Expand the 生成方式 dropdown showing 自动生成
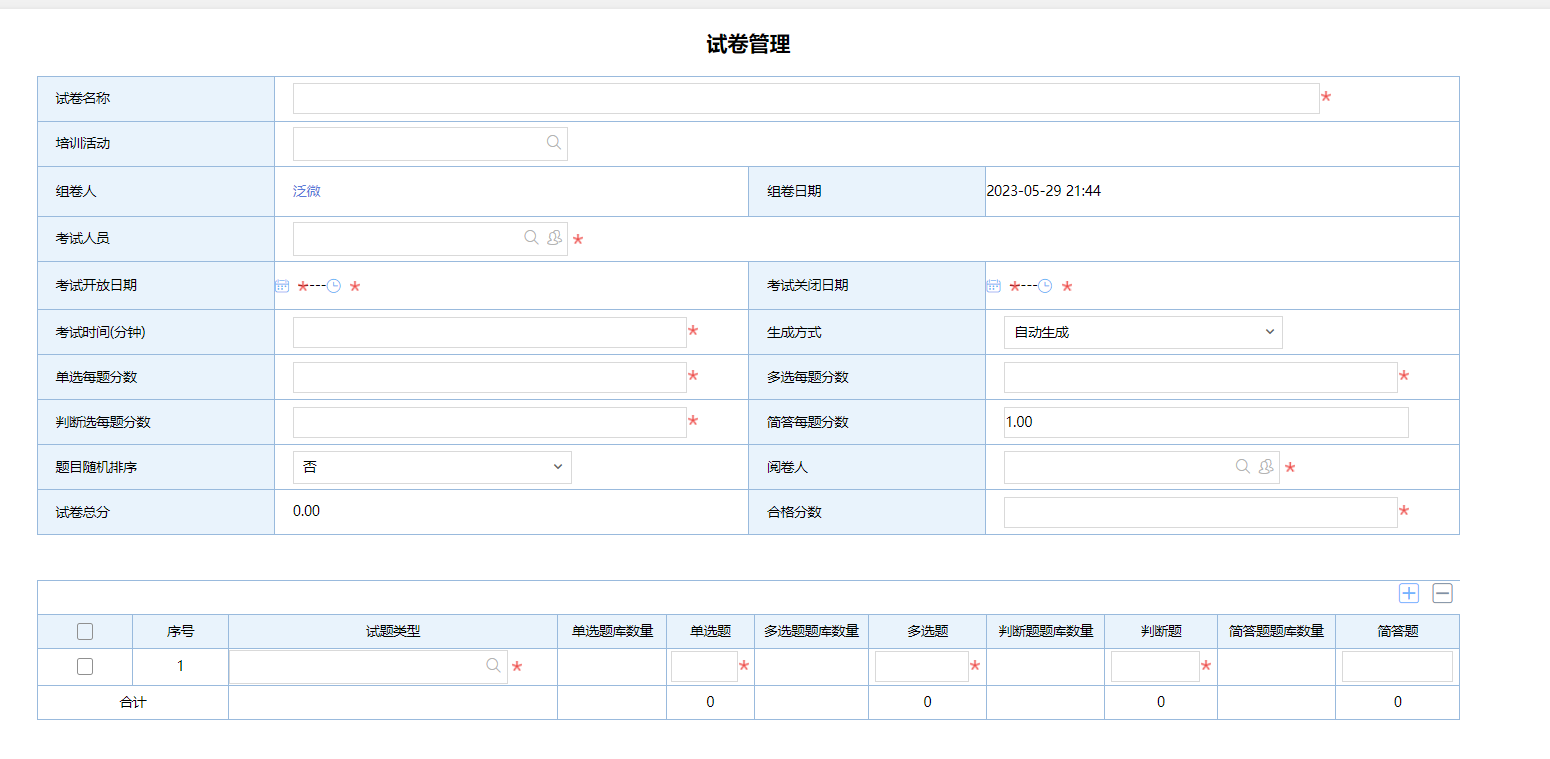This screenshot has width=1550, height=759. tap(1143, 332)
